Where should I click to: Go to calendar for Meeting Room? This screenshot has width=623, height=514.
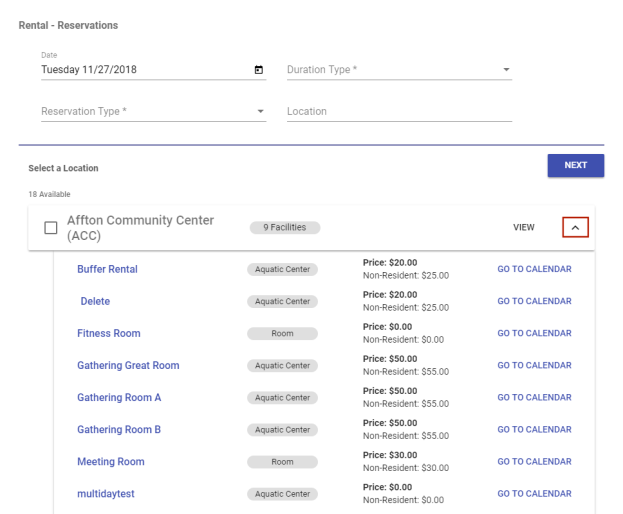coord(534,461)
